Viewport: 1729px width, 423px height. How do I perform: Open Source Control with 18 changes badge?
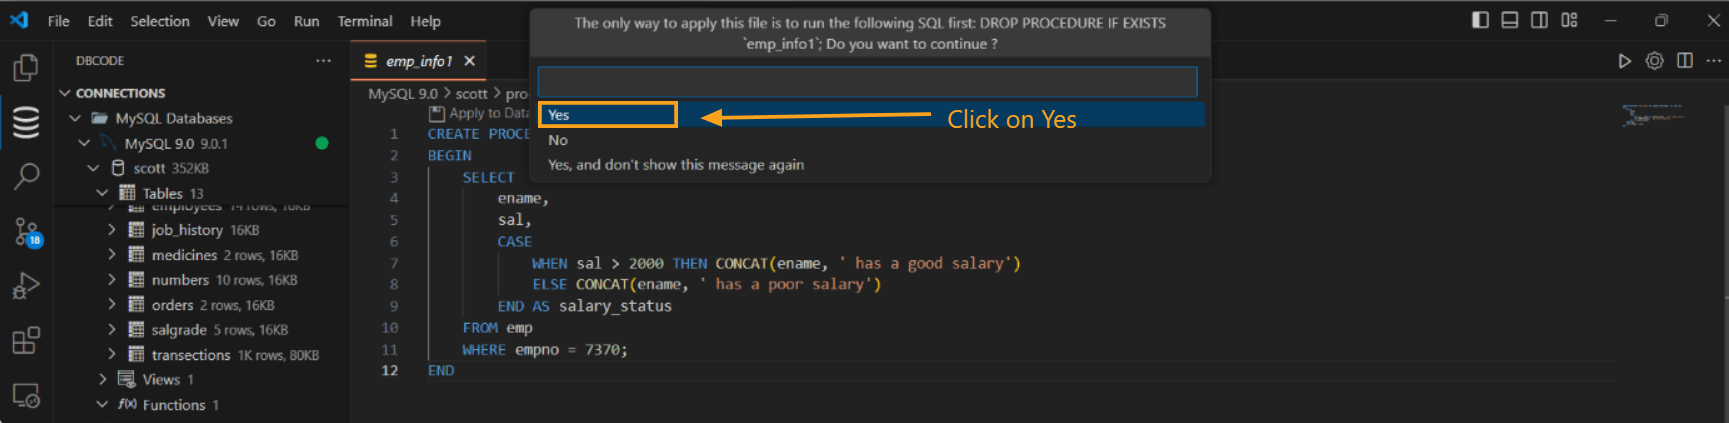click(25, 232)
